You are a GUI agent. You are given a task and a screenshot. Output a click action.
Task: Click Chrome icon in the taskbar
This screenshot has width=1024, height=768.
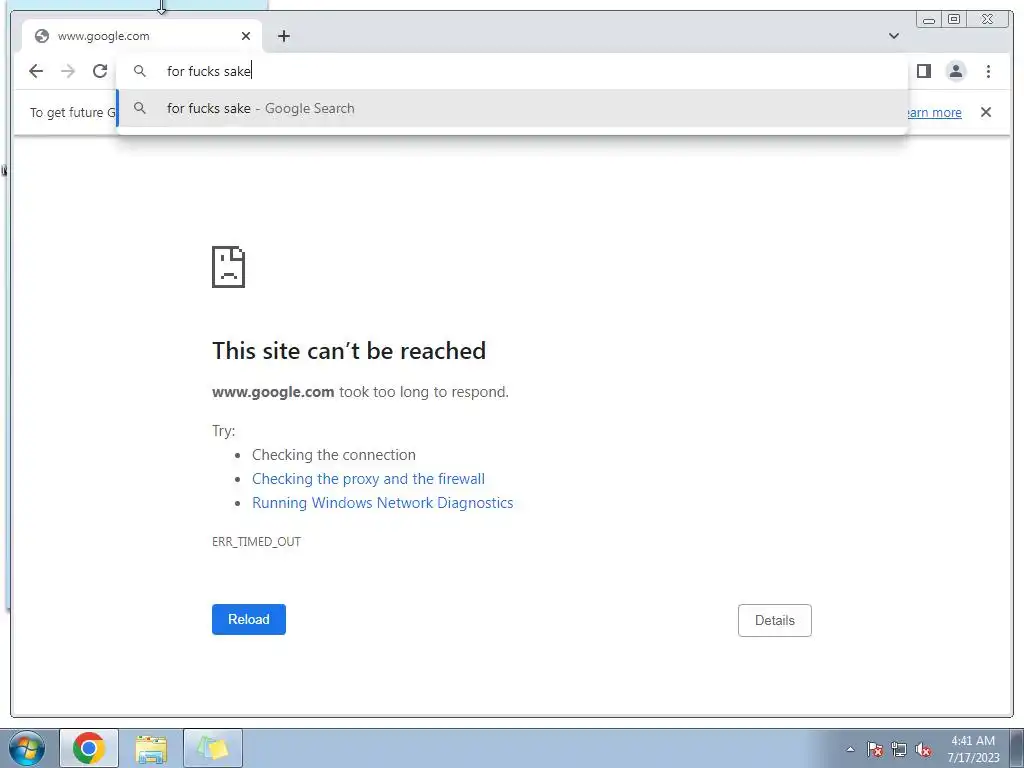tap(89, 748)
